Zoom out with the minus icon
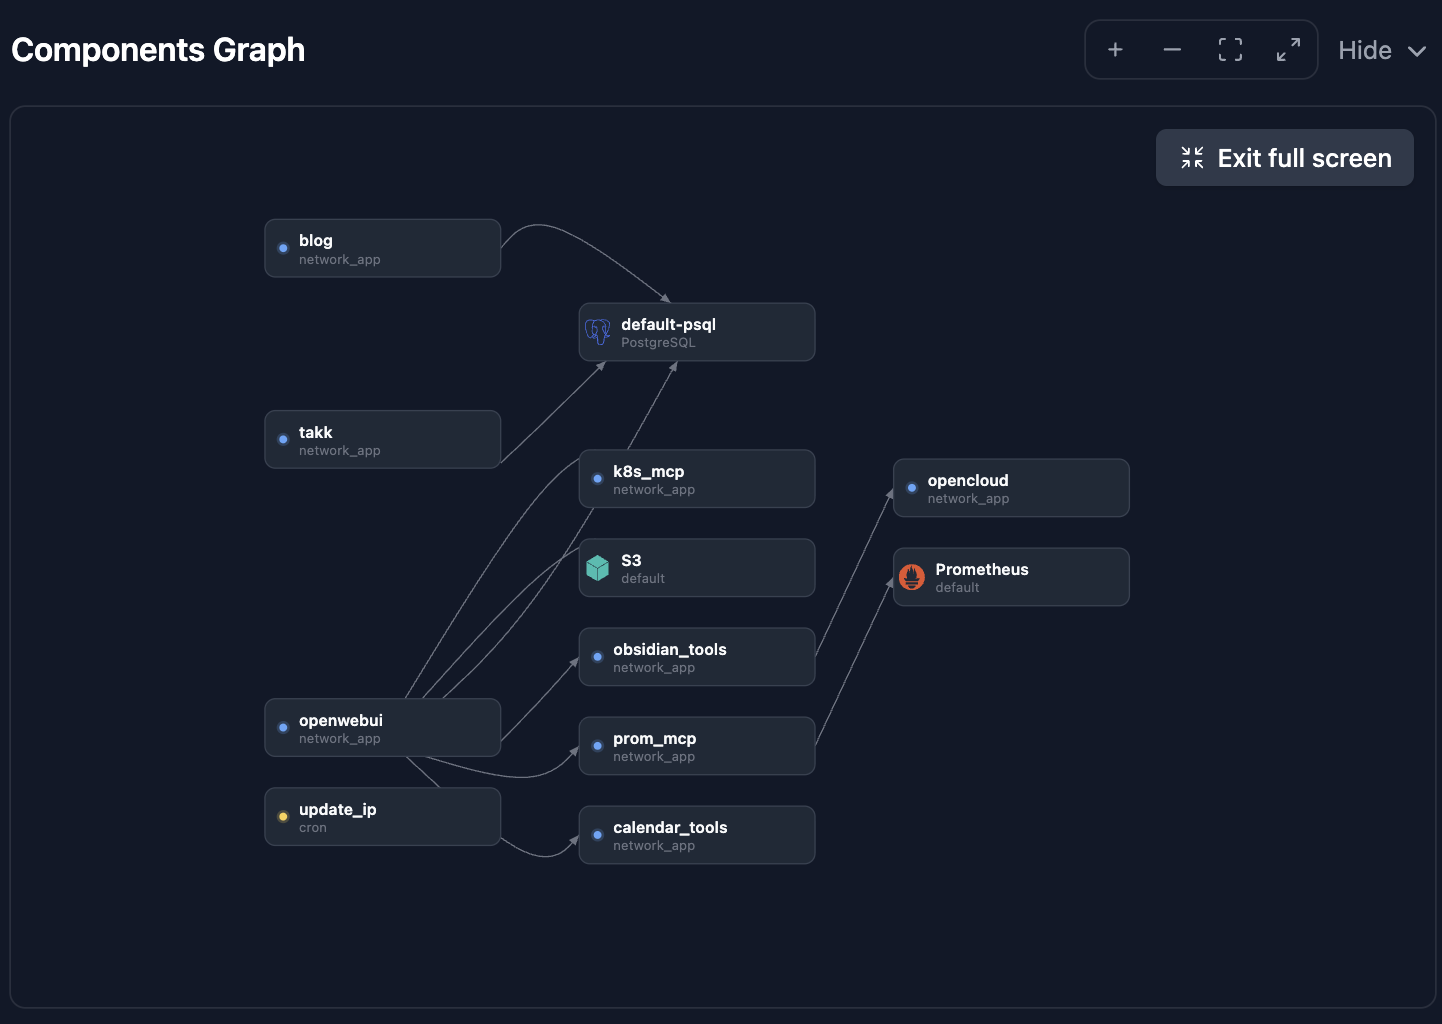The image size is (1442, 1024). tap(1172, 50)
